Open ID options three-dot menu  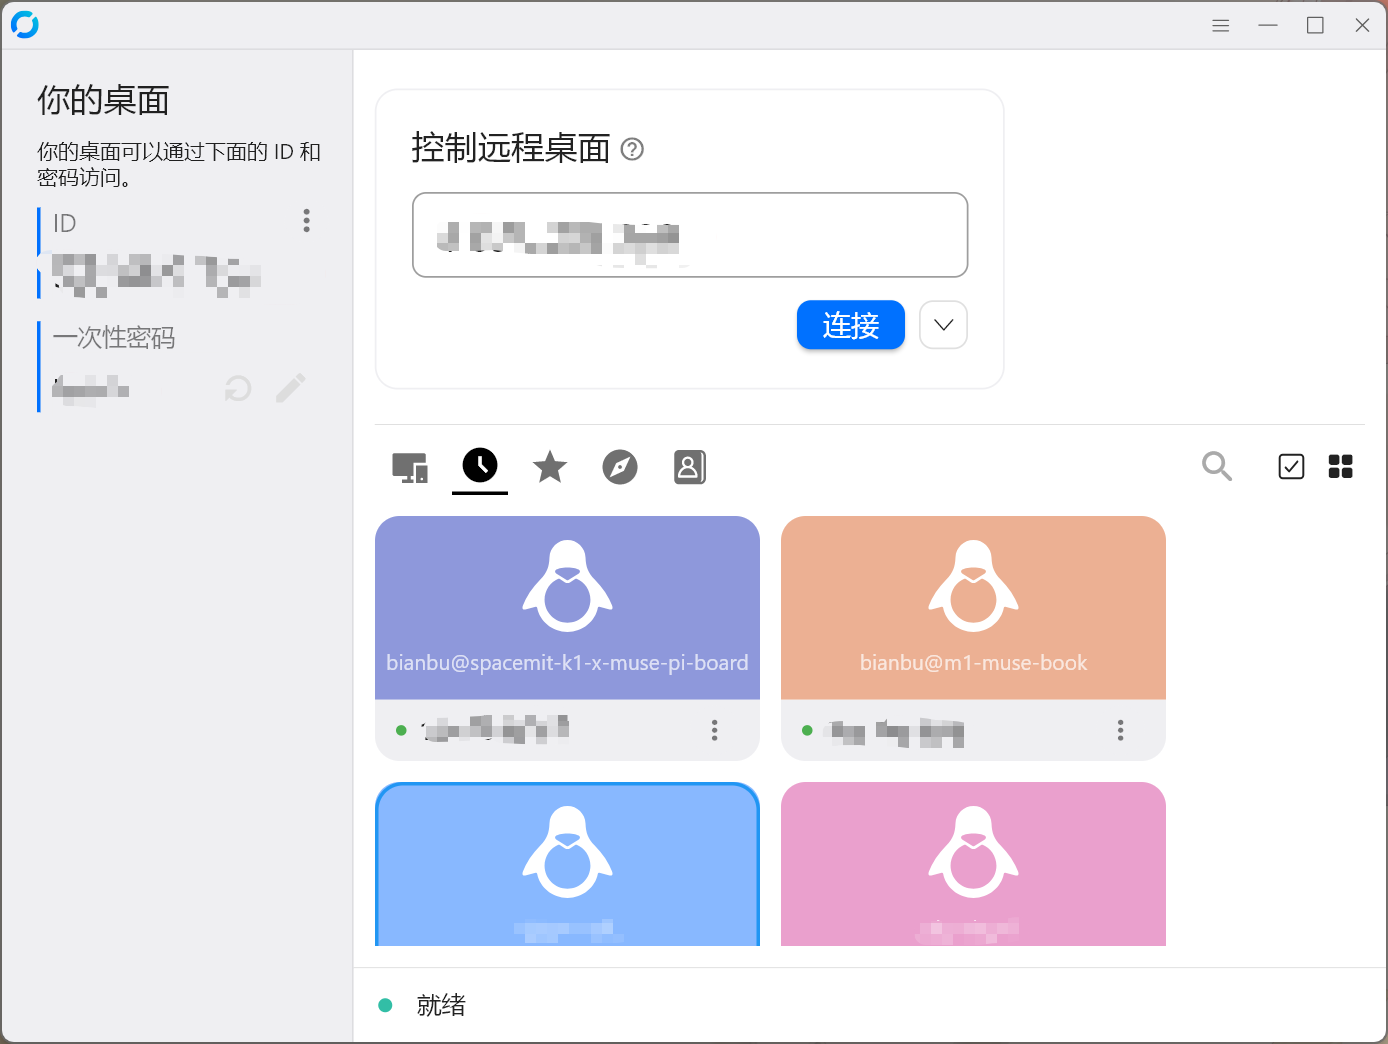(x=306, y=221)
